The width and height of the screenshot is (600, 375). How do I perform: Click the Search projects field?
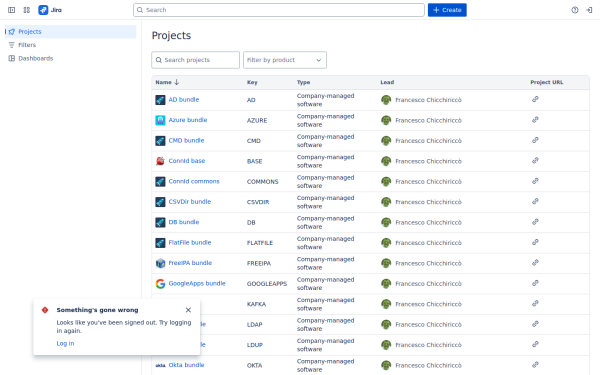point(196,60)
